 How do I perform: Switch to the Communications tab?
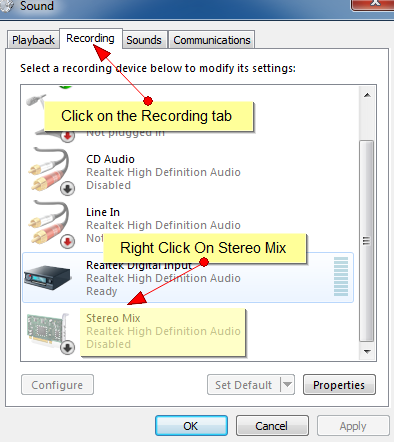tap(212, 40)
